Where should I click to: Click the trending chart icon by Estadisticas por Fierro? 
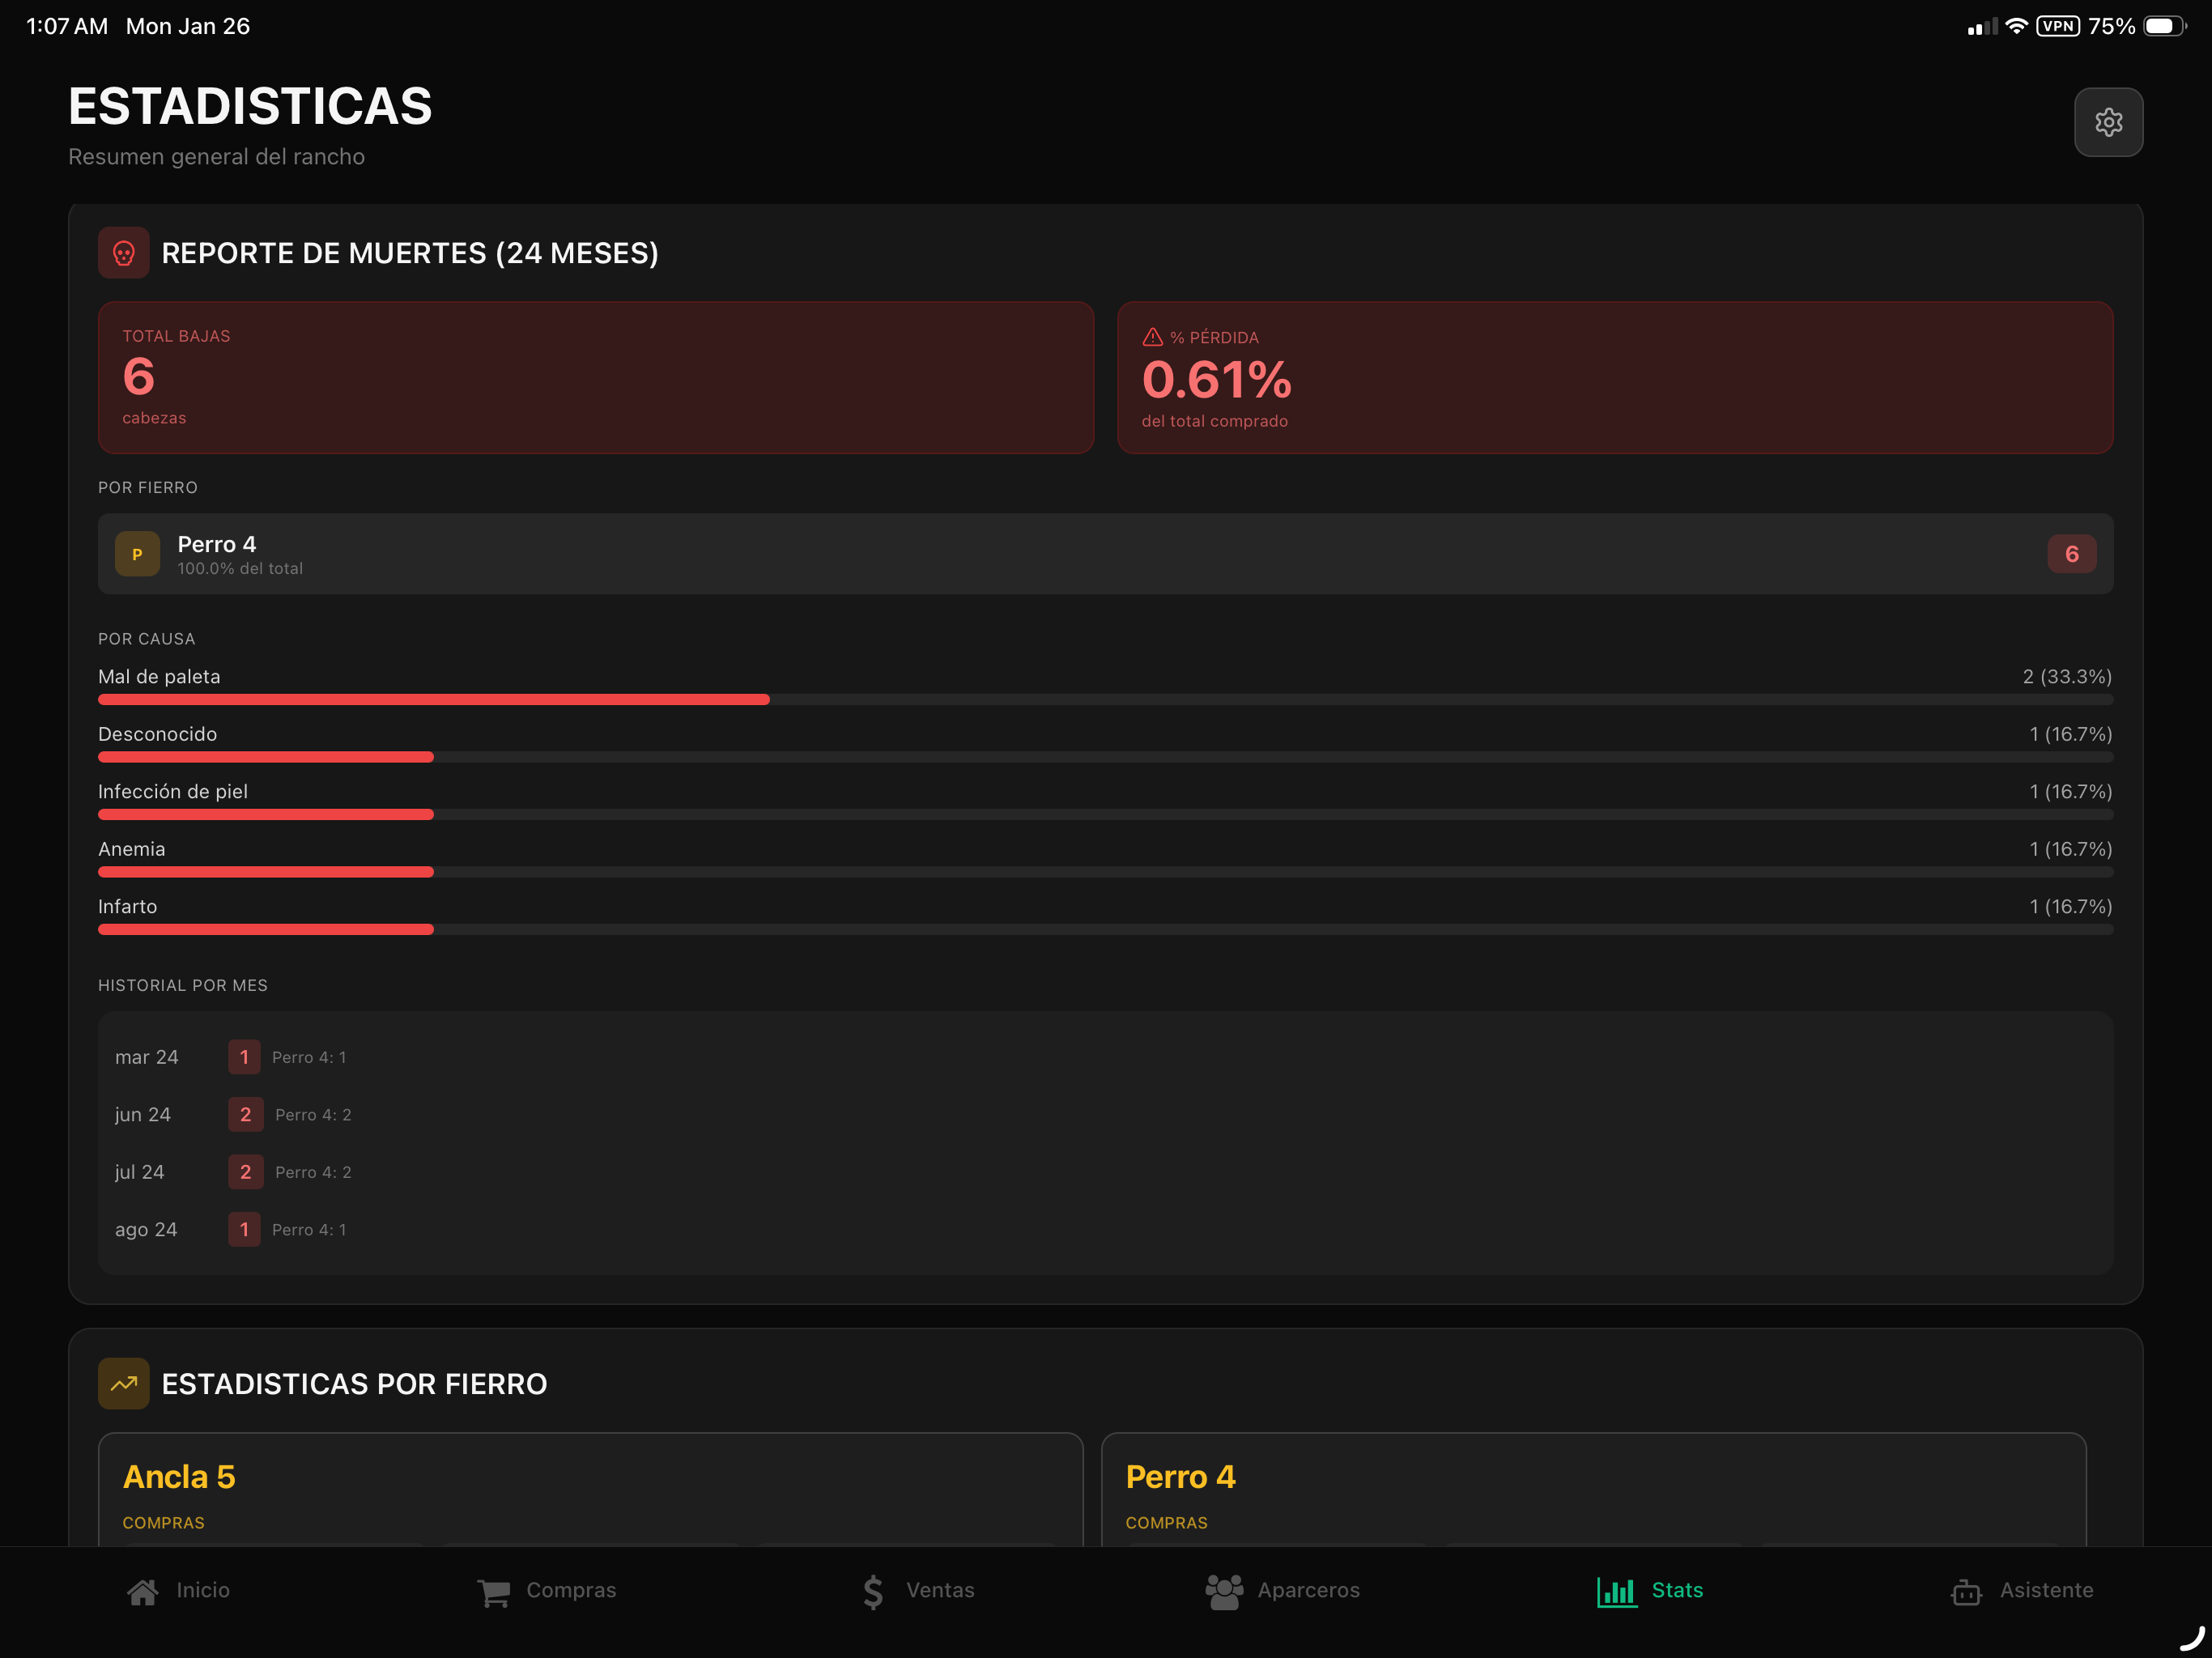[x=124, y=1383]
